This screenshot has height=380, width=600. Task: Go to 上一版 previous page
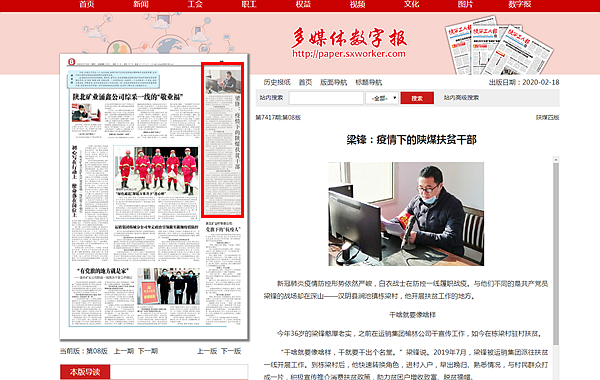[x=207, y=351]
